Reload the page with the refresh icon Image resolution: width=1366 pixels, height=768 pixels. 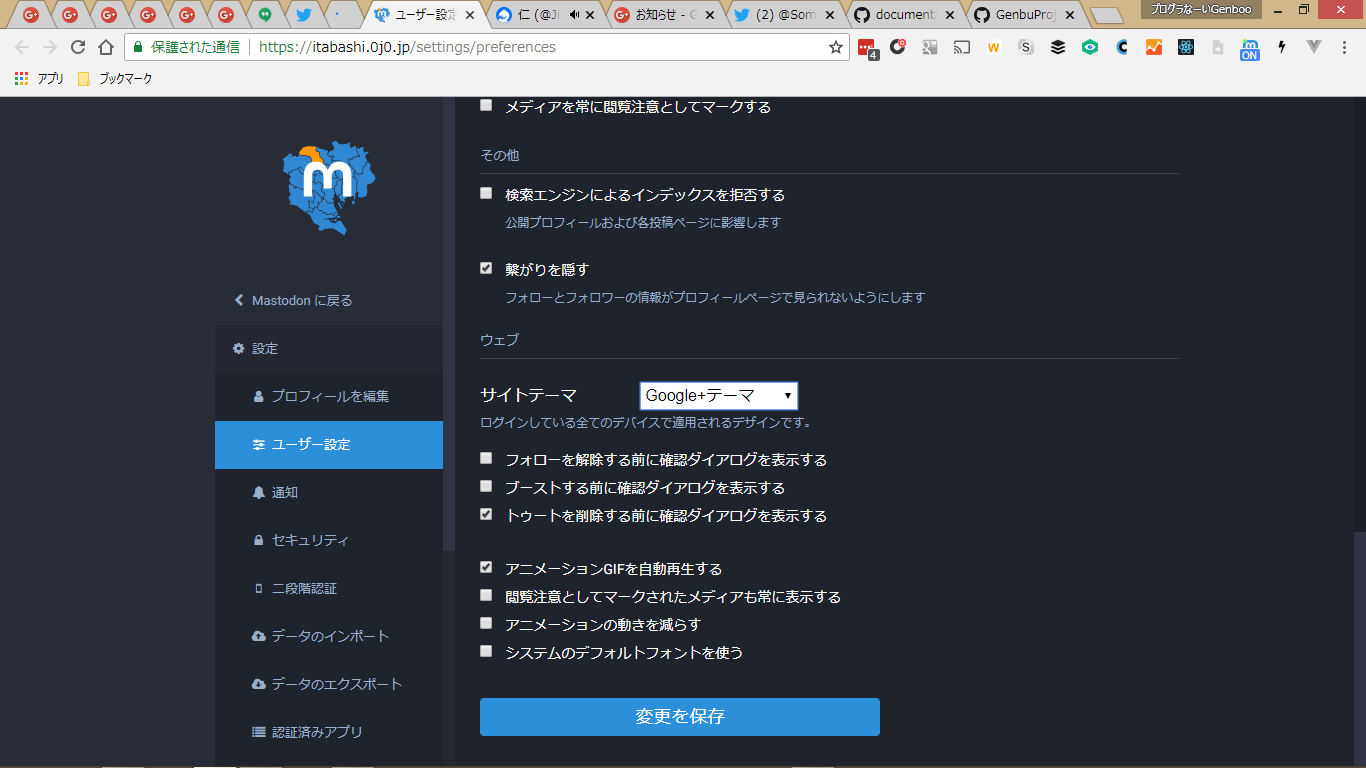[78, 47]
